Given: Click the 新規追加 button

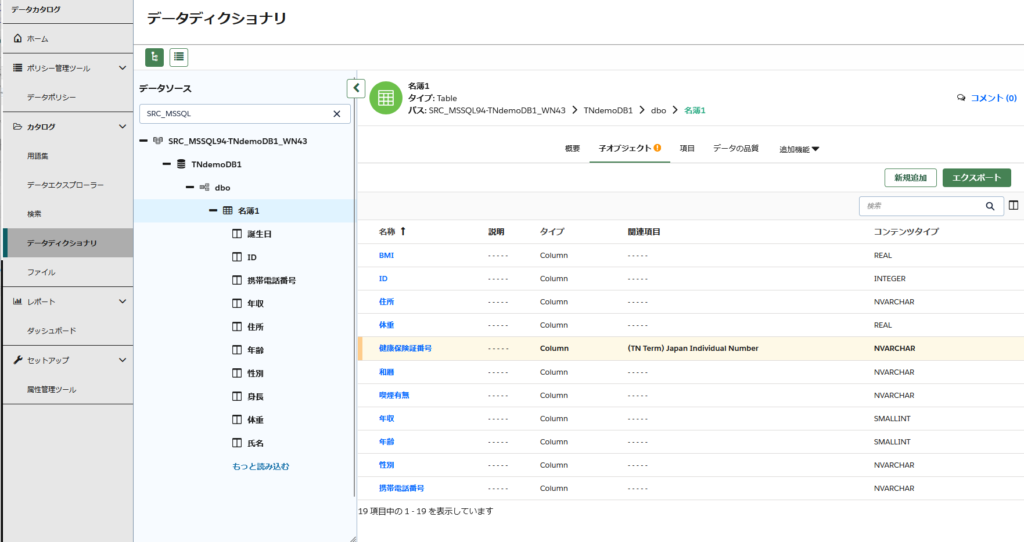Looking at the screenshot, I should (x=910, y=178).
